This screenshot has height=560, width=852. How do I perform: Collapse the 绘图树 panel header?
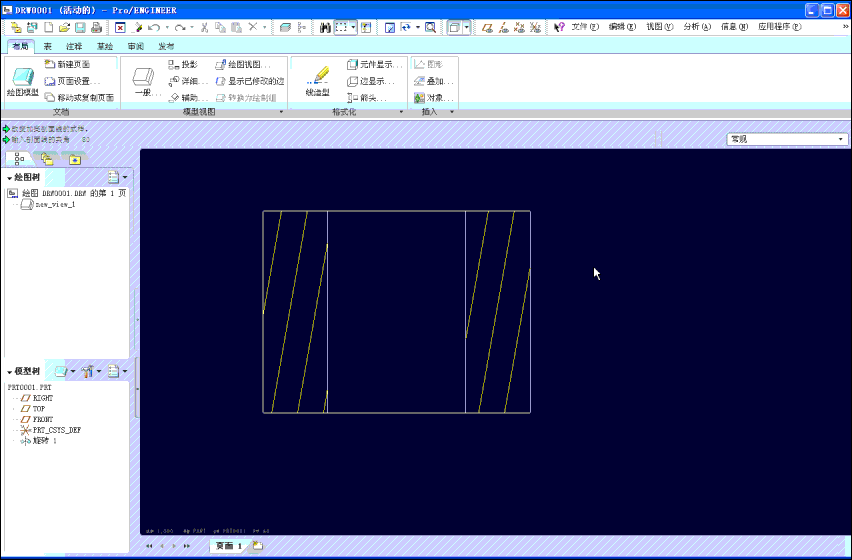[x=23, y=178]
